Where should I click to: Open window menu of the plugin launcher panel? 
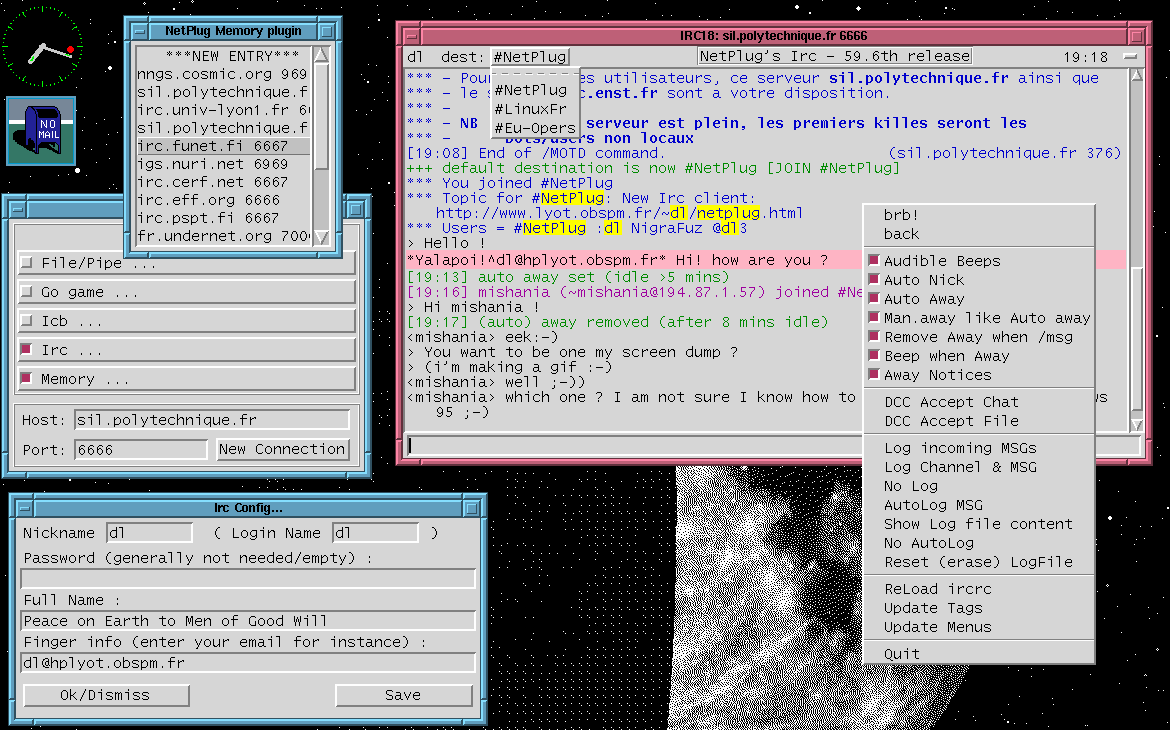(x=18, y=210)
